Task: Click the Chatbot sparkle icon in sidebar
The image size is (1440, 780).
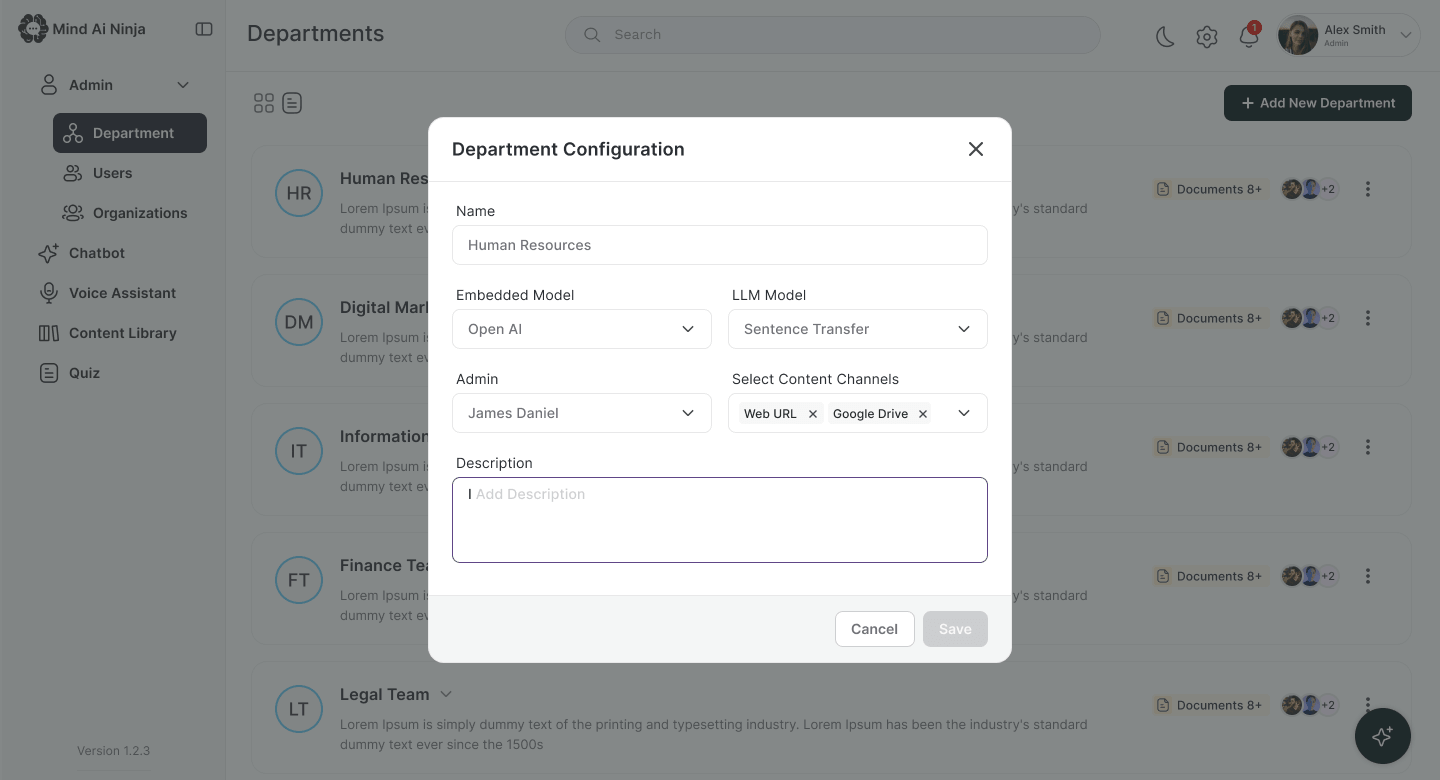Action: 48,253
